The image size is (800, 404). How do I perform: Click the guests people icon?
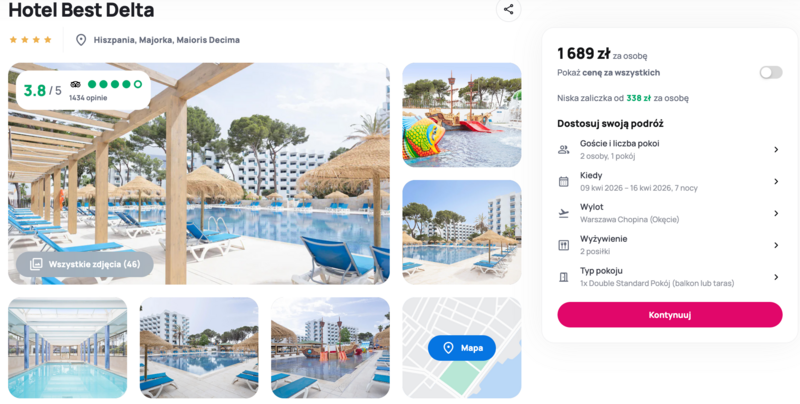tap(563, 149)
